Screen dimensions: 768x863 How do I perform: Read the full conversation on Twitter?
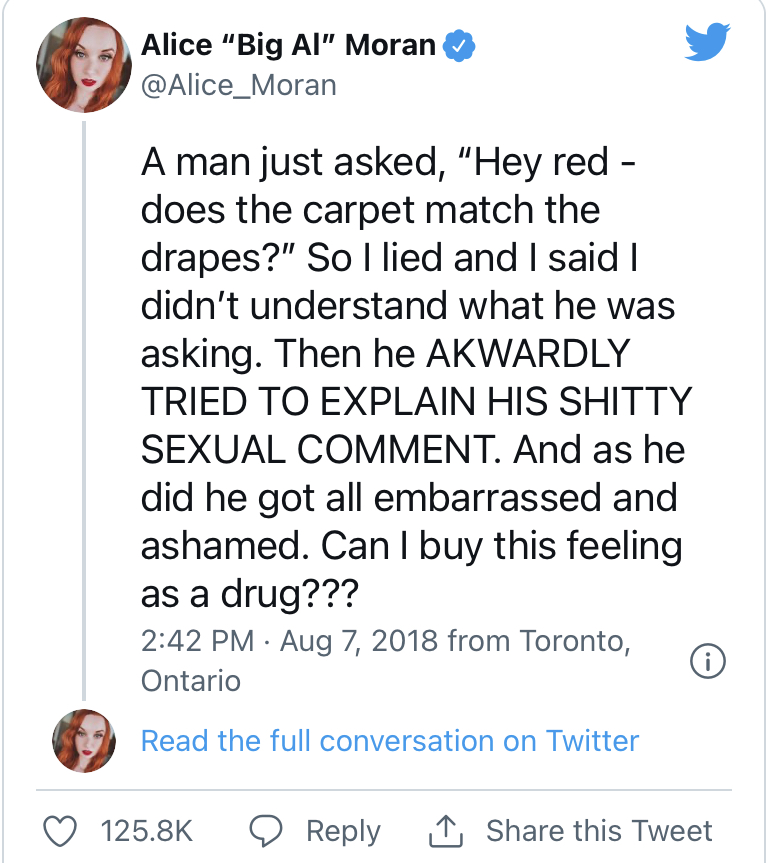[390, 741]
